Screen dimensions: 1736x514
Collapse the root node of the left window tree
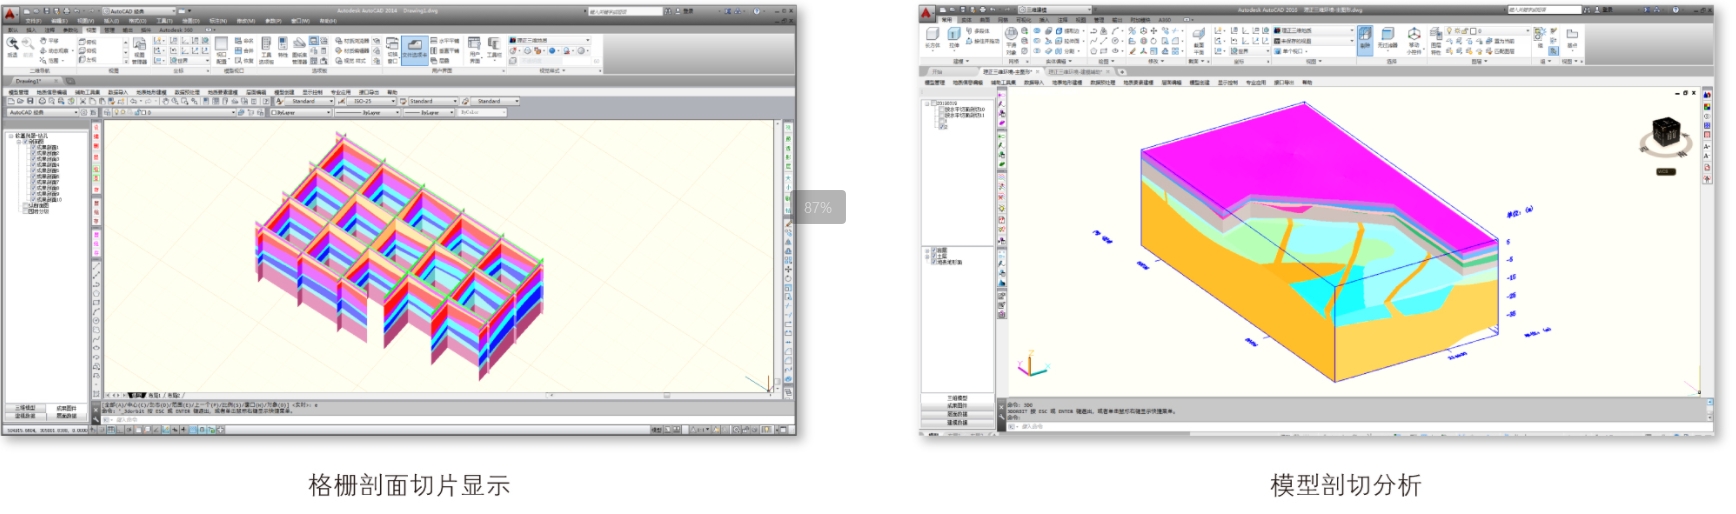[x=11, y=136]
